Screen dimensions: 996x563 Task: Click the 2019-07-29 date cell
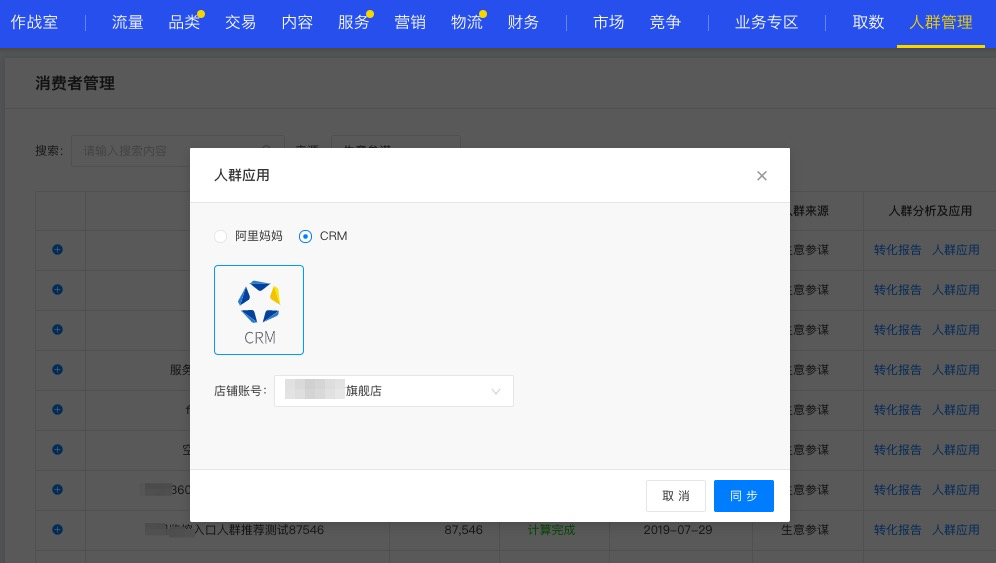pos(678,530)
